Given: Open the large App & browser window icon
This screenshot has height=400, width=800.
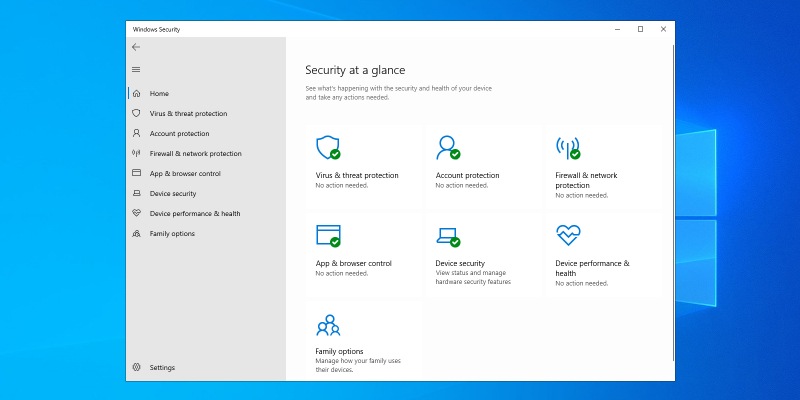Looking at the screenshot, I should pos(328,236).
